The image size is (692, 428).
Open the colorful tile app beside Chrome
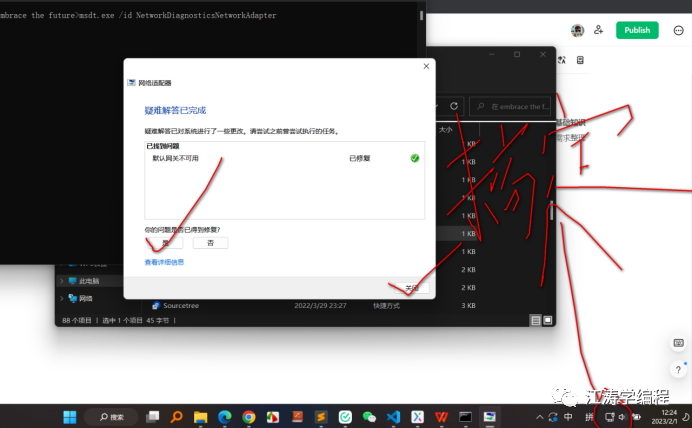pyautogui.click(x=273, y=417)
